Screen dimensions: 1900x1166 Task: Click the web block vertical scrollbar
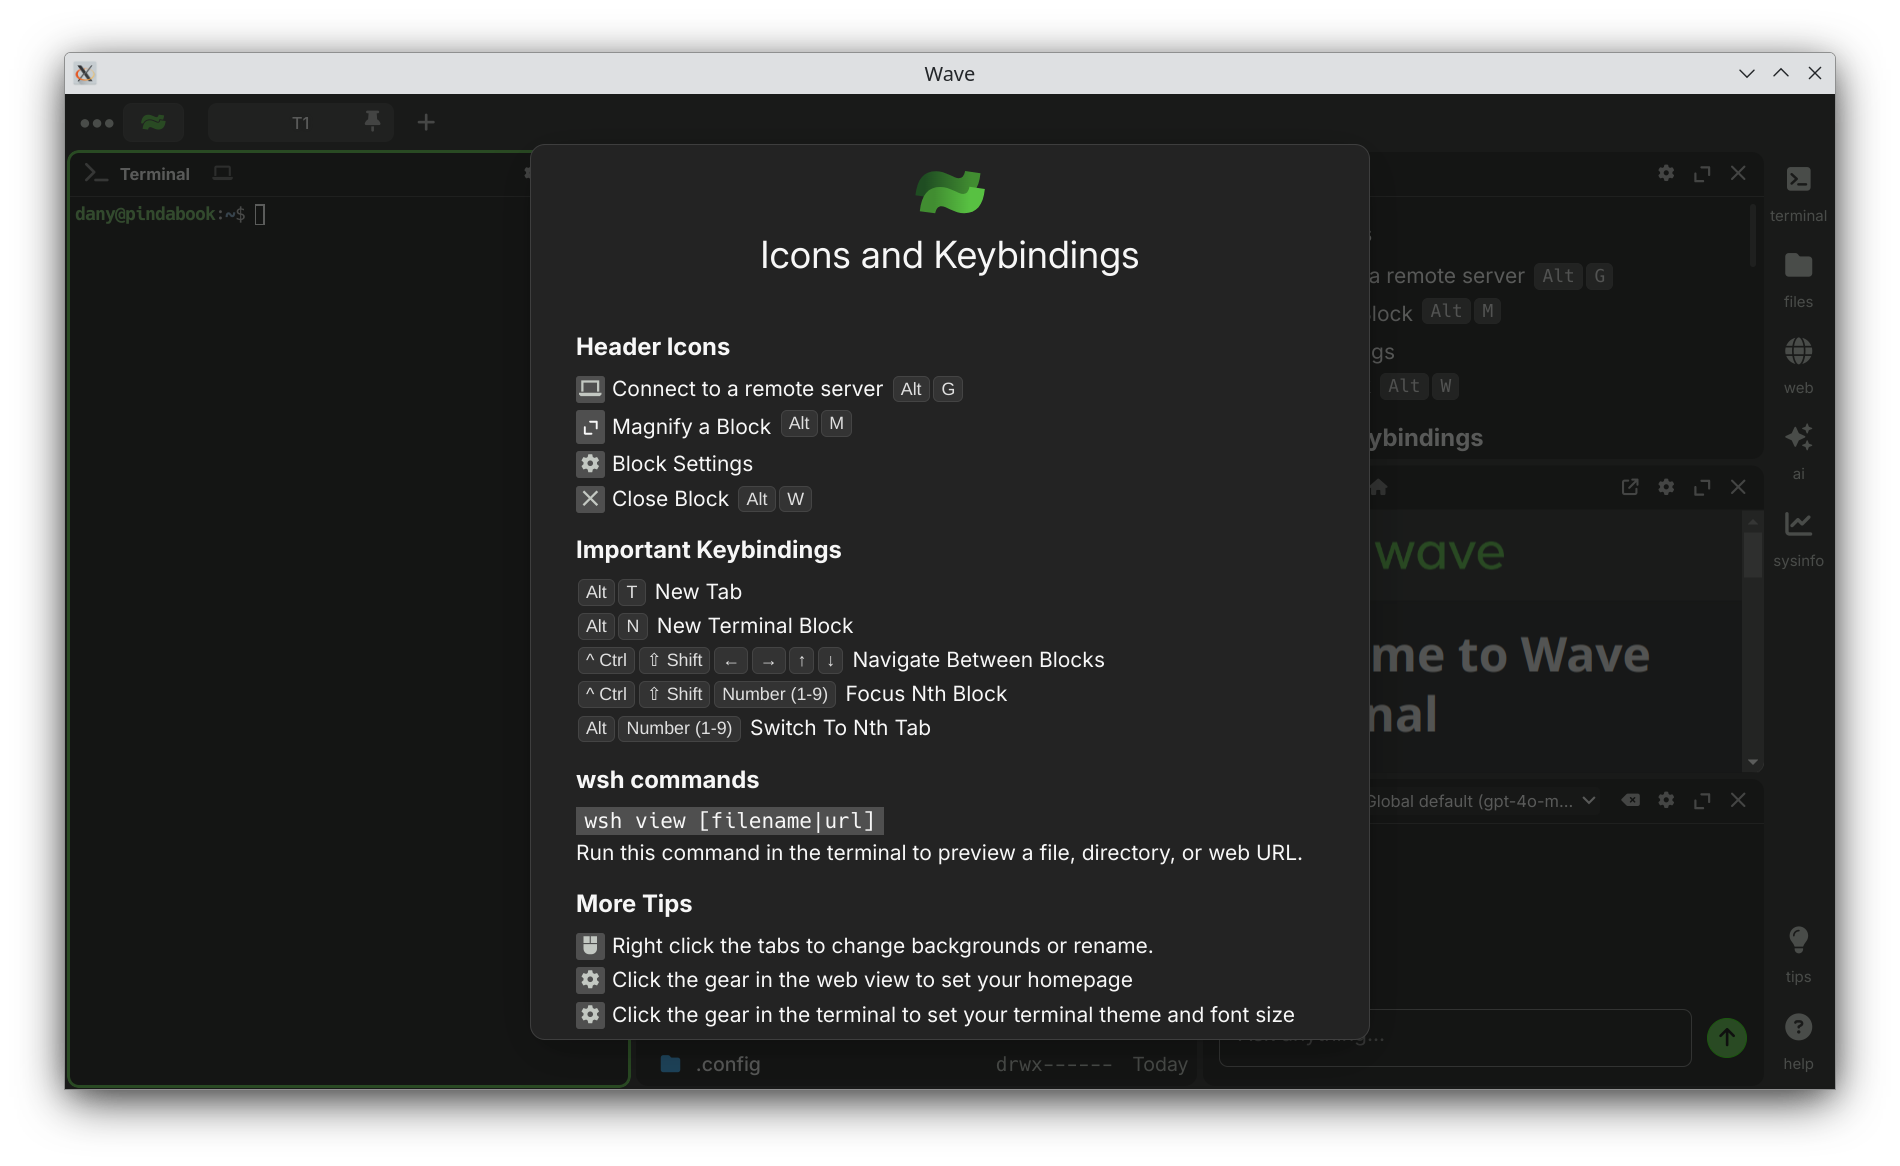click(1752, 555)
